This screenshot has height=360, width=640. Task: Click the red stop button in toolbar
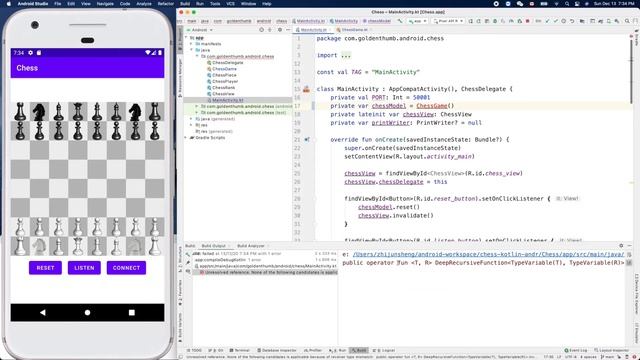(x=528, y=21)
